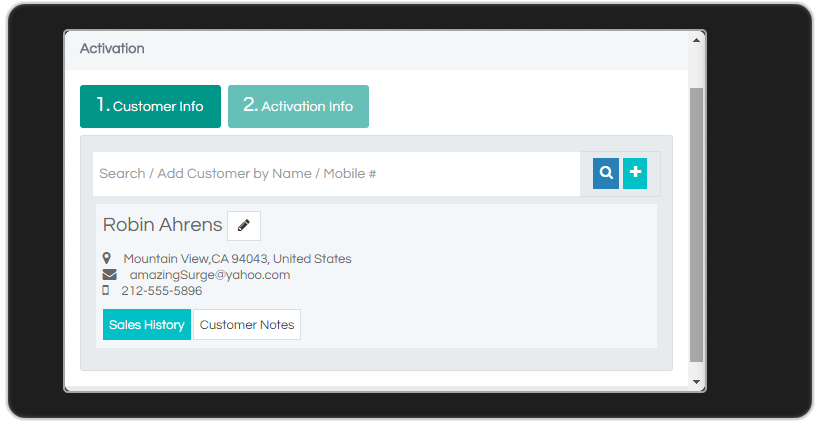
Task: Open the Sales History for the customer
Action: point(147,325)
